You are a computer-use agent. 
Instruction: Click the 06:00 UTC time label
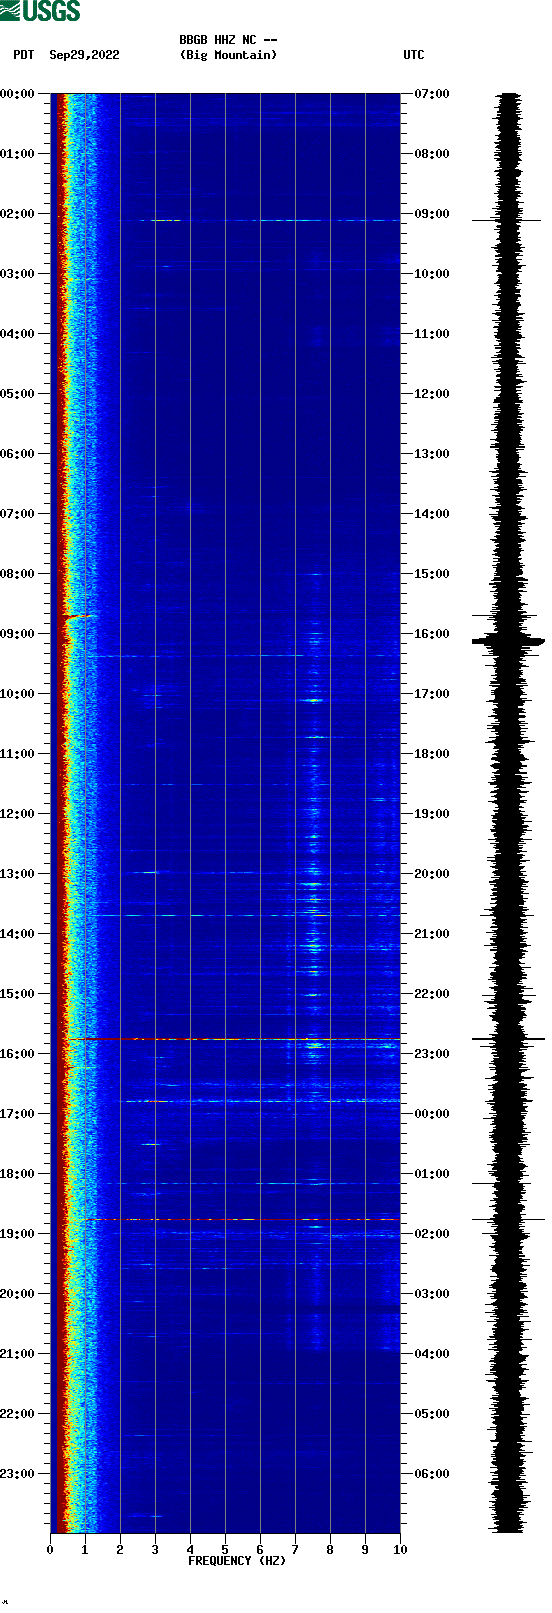[432, 1474]
